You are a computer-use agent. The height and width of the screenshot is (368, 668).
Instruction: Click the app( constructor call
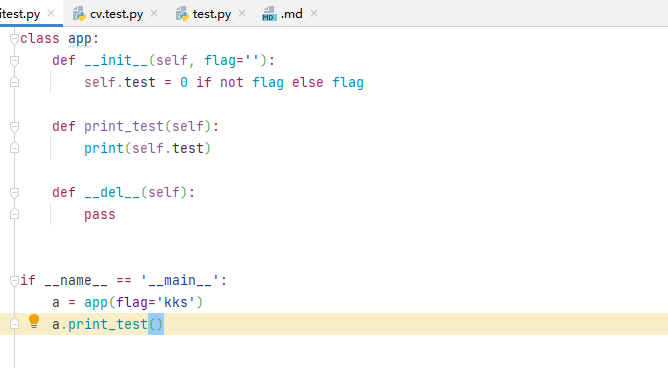(x=96, y=302)
